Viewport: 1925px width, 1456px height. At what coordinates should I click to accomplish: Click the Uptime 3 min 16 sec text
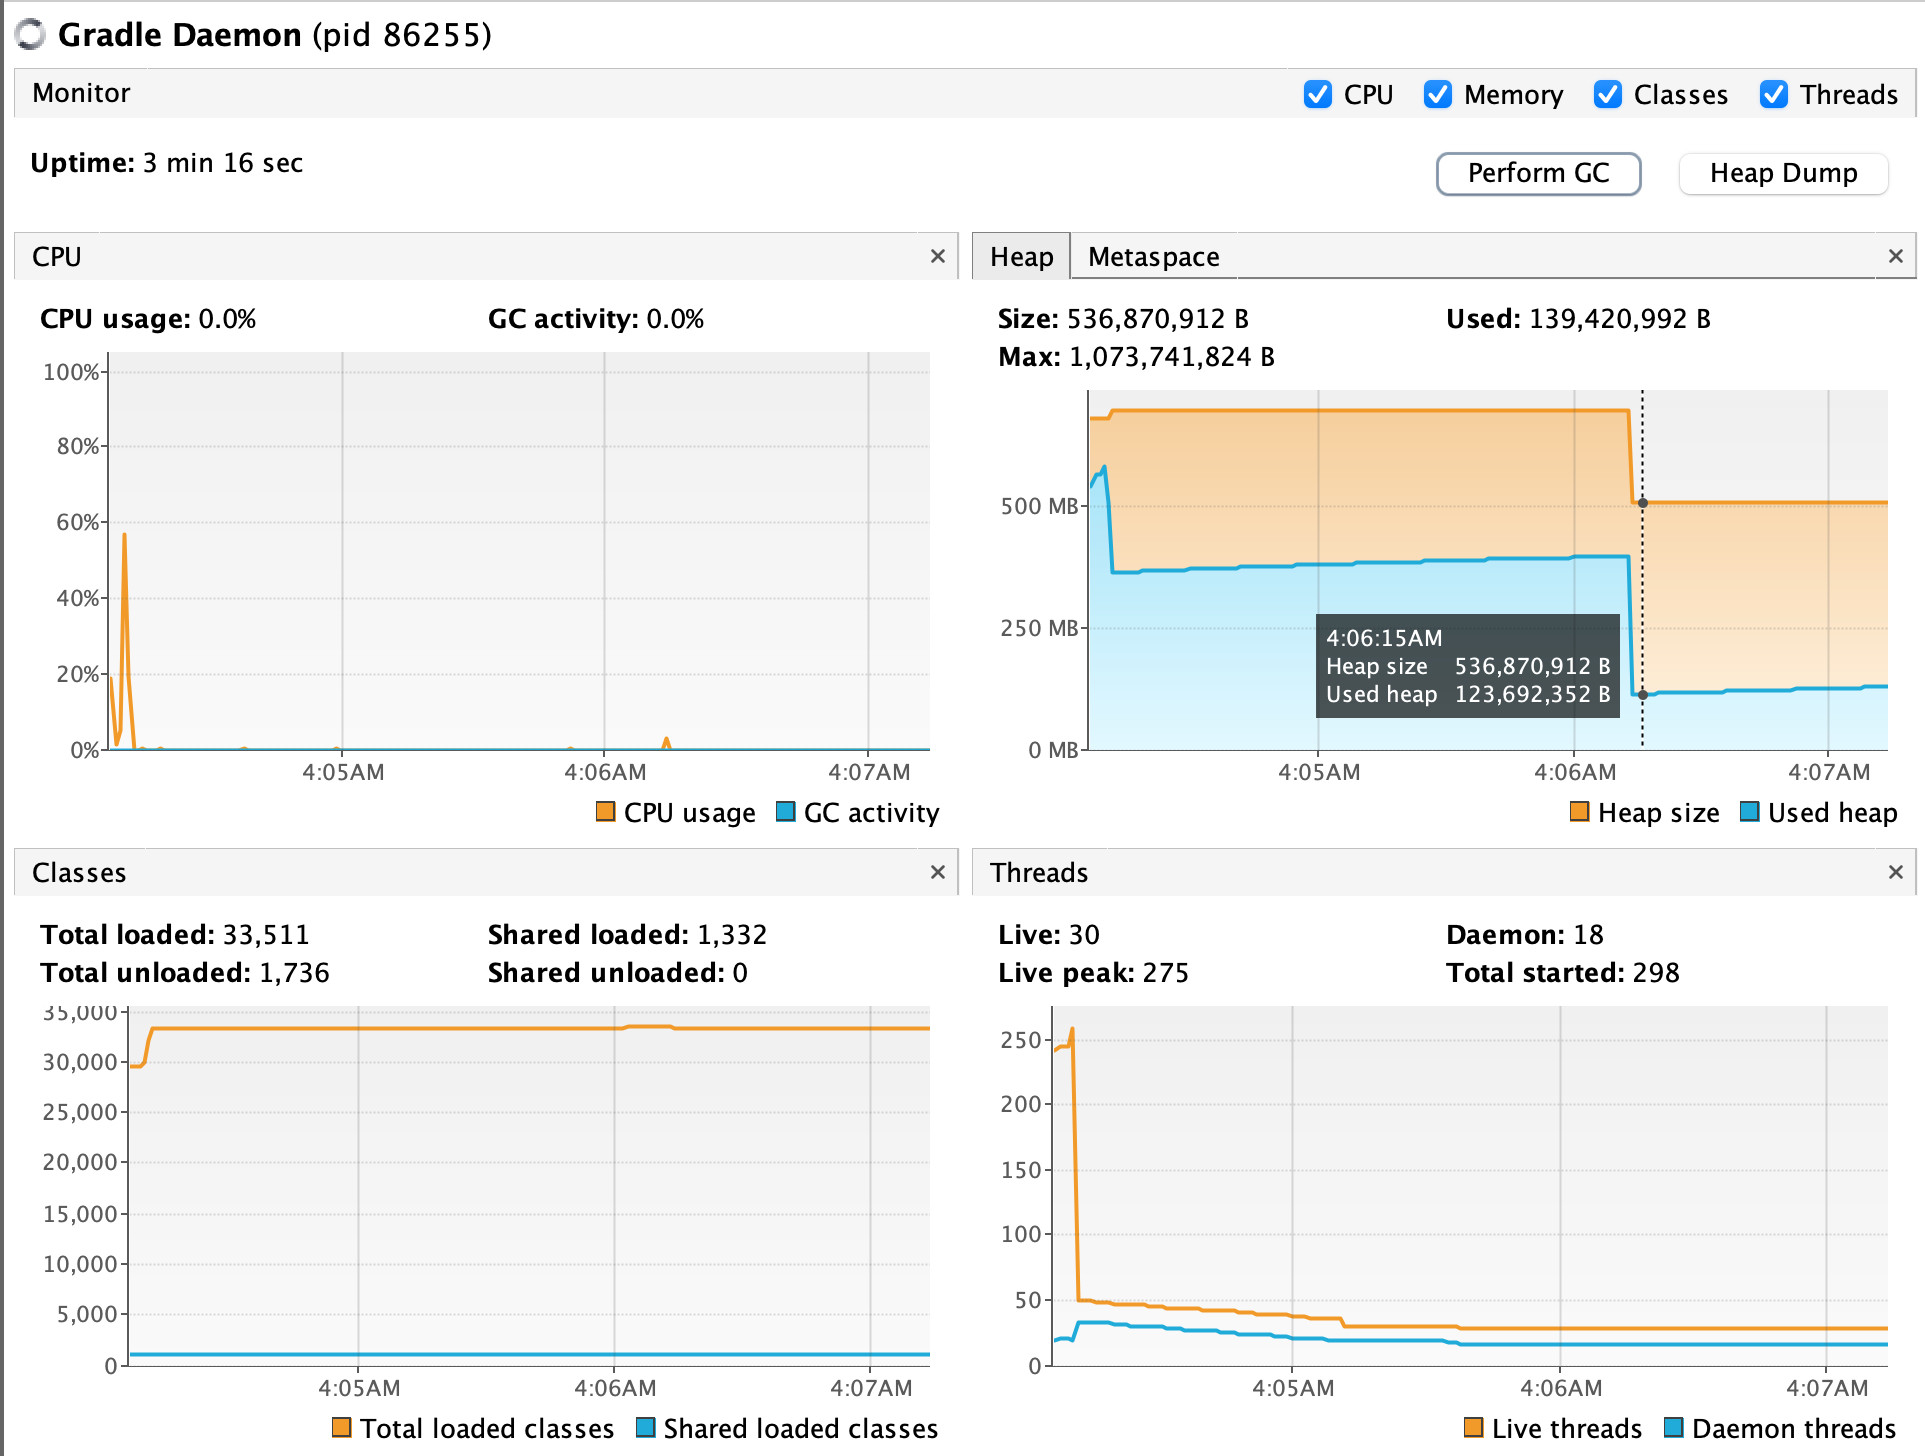point(166,163)
